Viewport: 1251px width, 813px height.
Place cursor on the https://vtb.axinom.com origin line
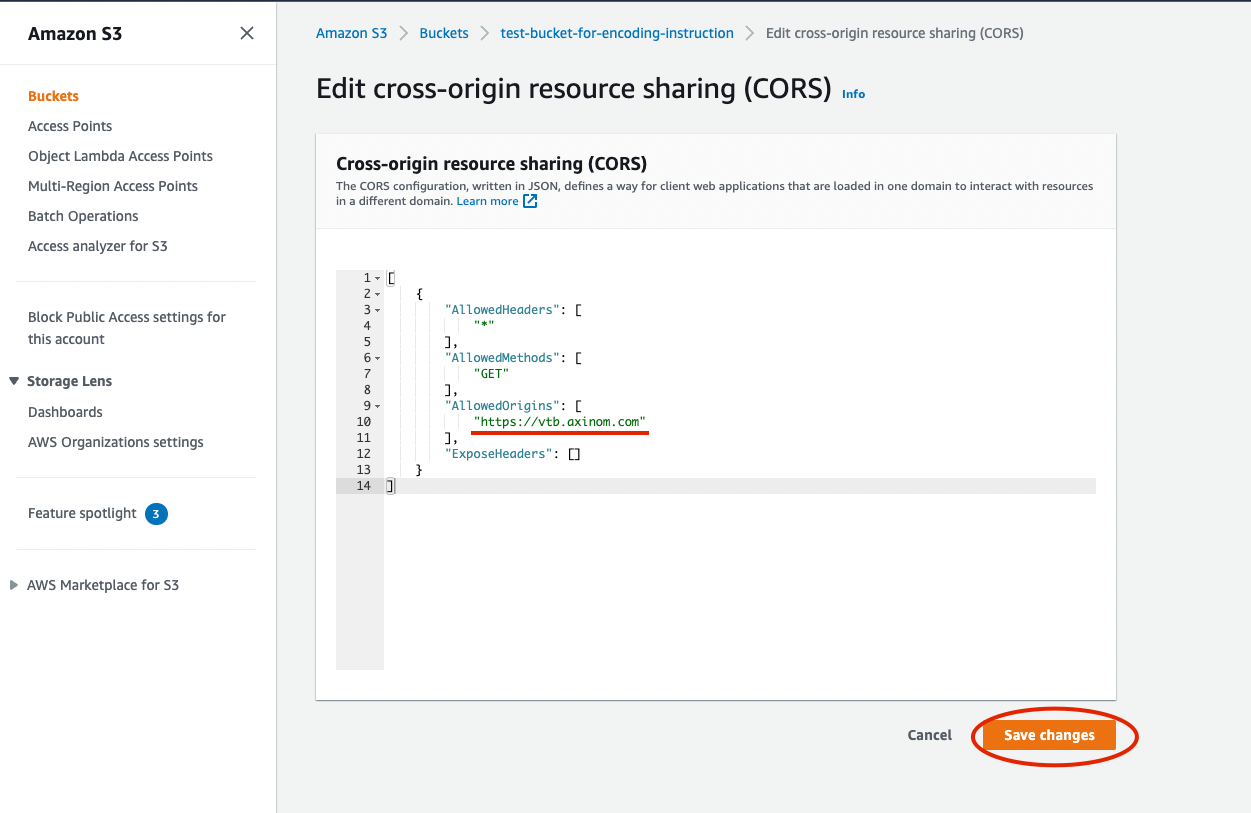click(x=560, y=422)
